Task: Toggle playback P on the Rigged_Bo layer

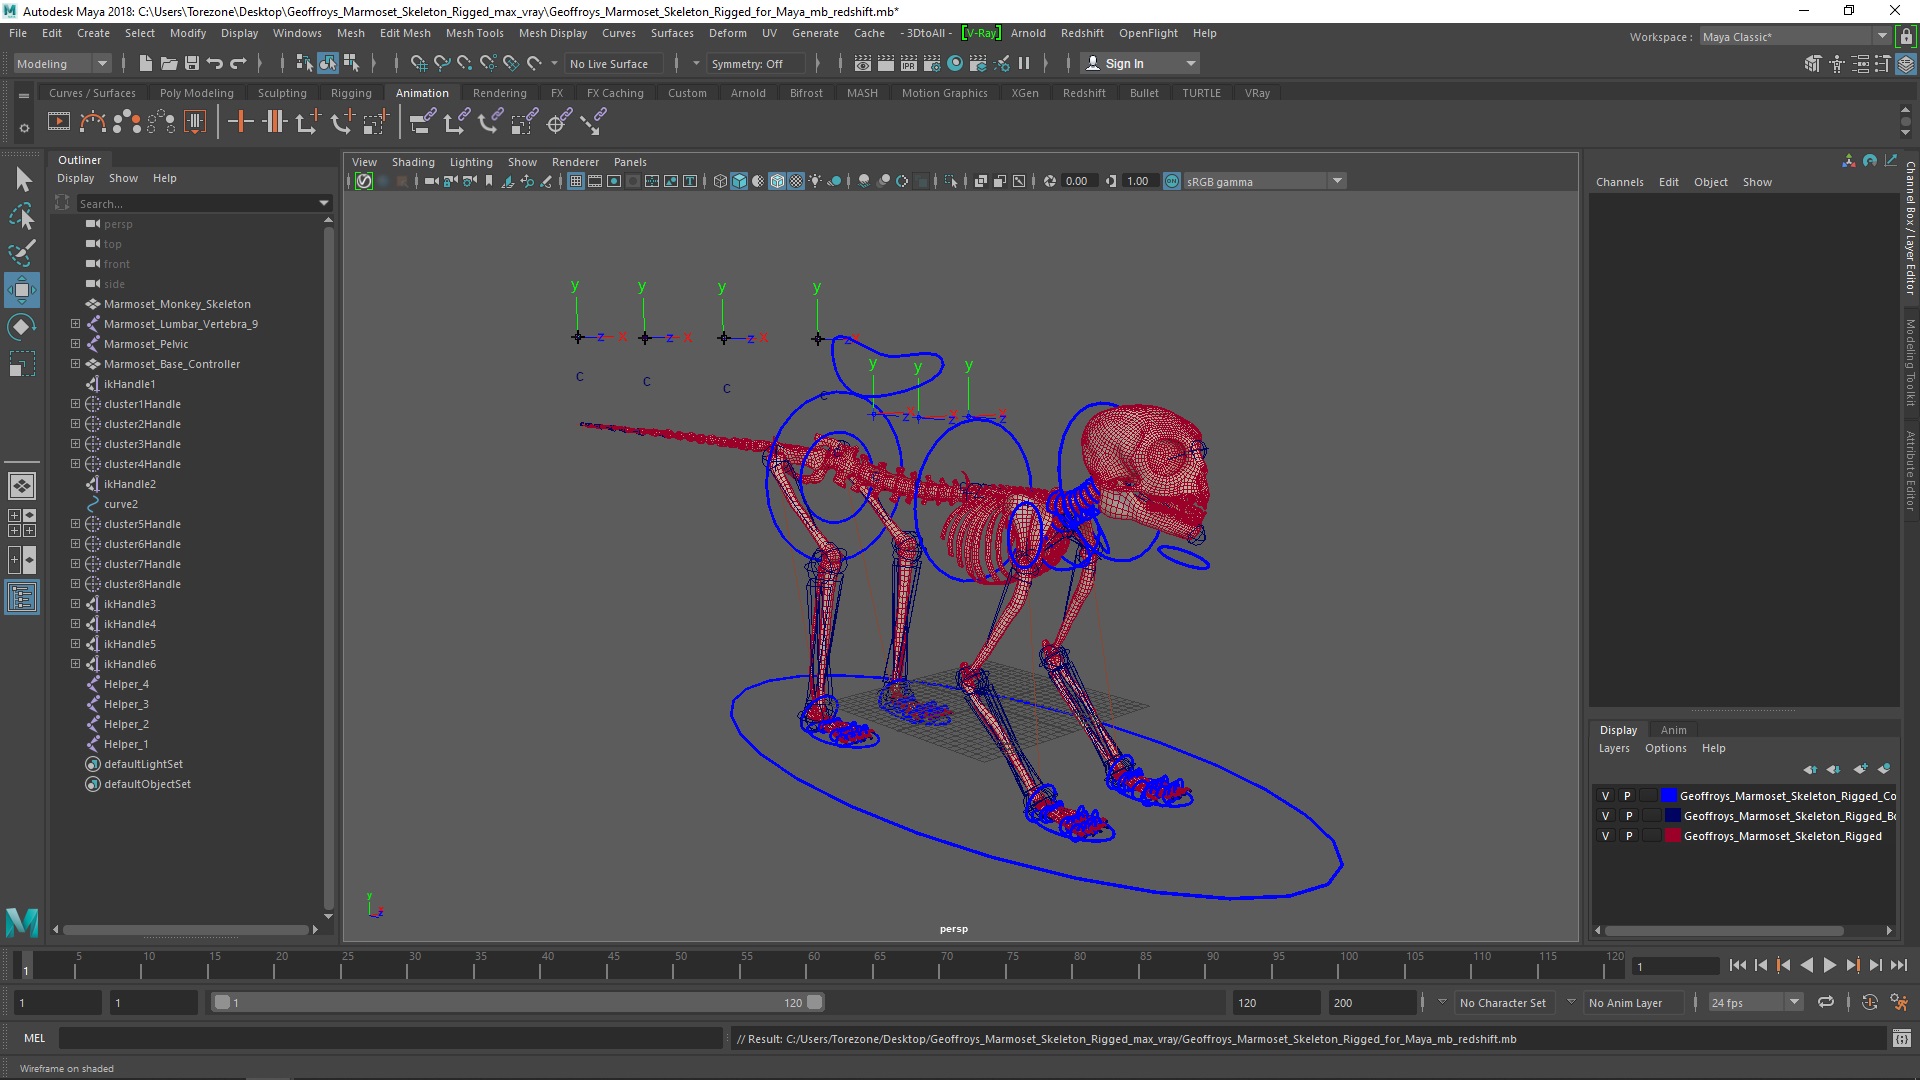Action: 1628,816
